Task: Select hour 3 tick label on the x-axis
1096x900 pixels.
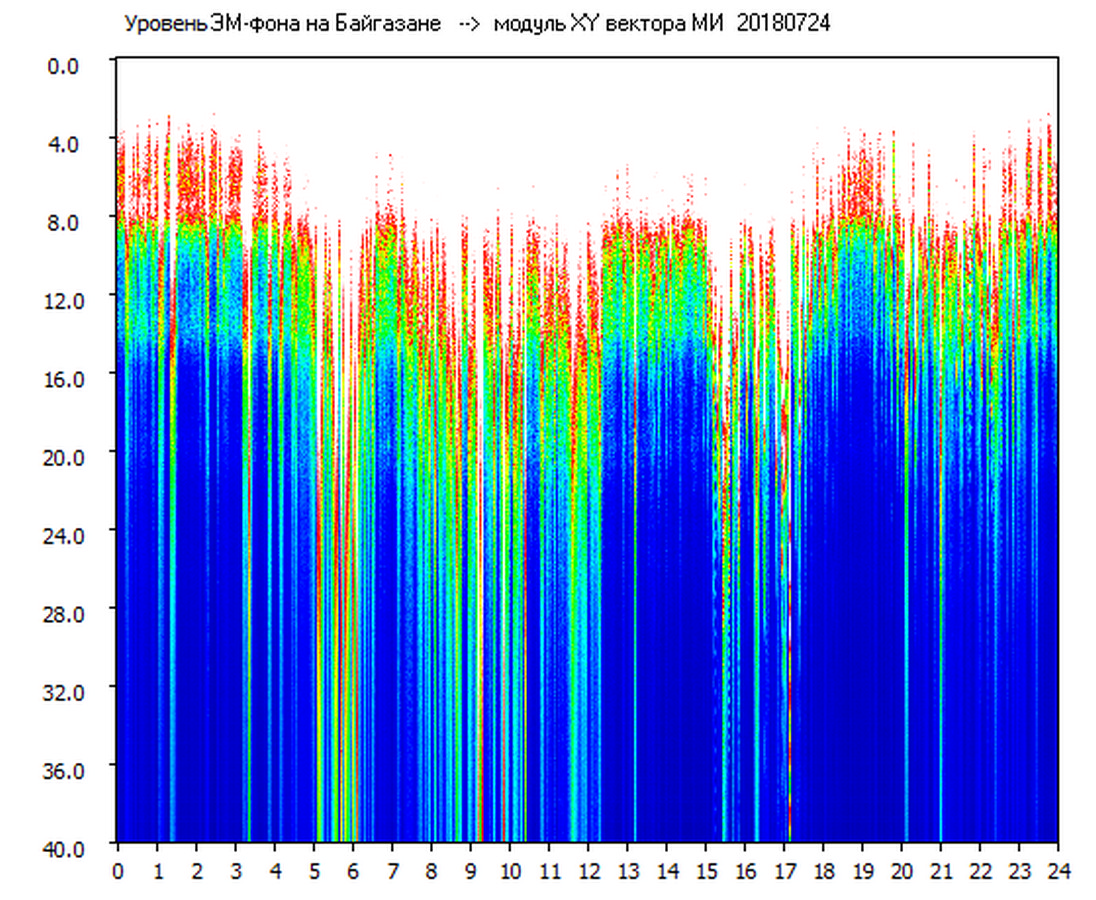Action: point(235,871)
